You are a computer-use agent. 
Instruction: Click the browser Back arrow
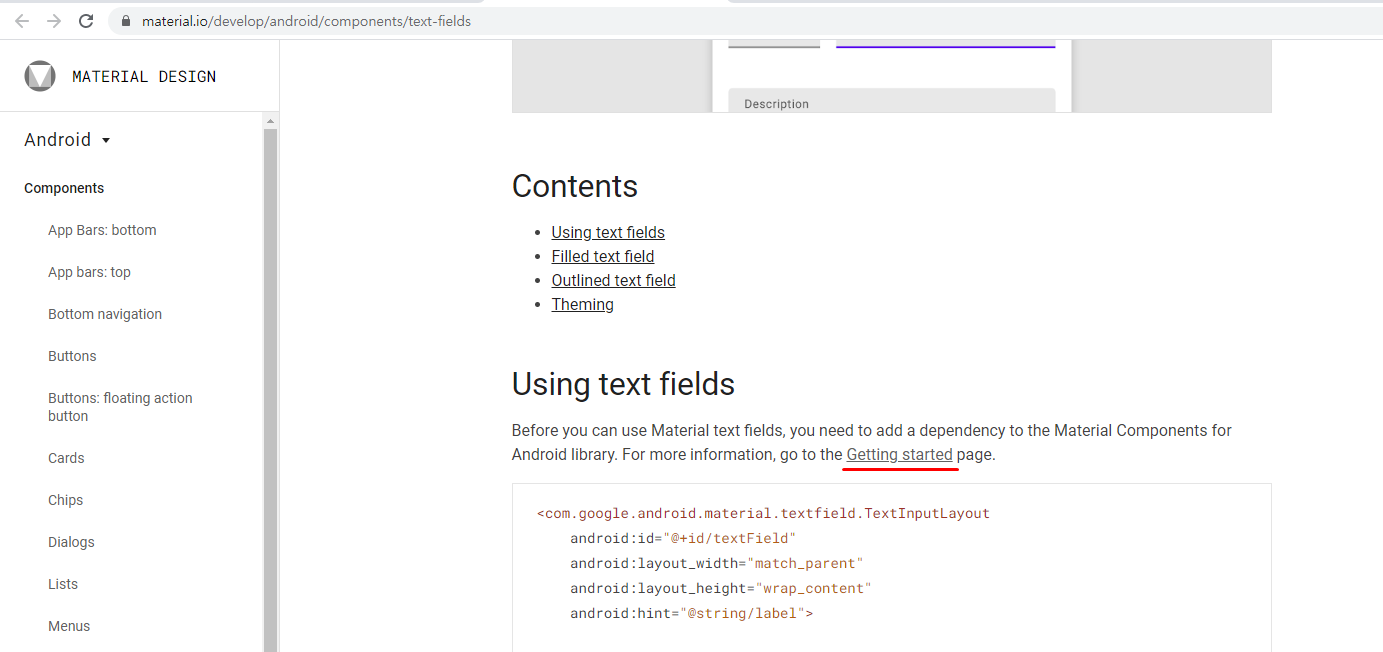pos(22,21)
